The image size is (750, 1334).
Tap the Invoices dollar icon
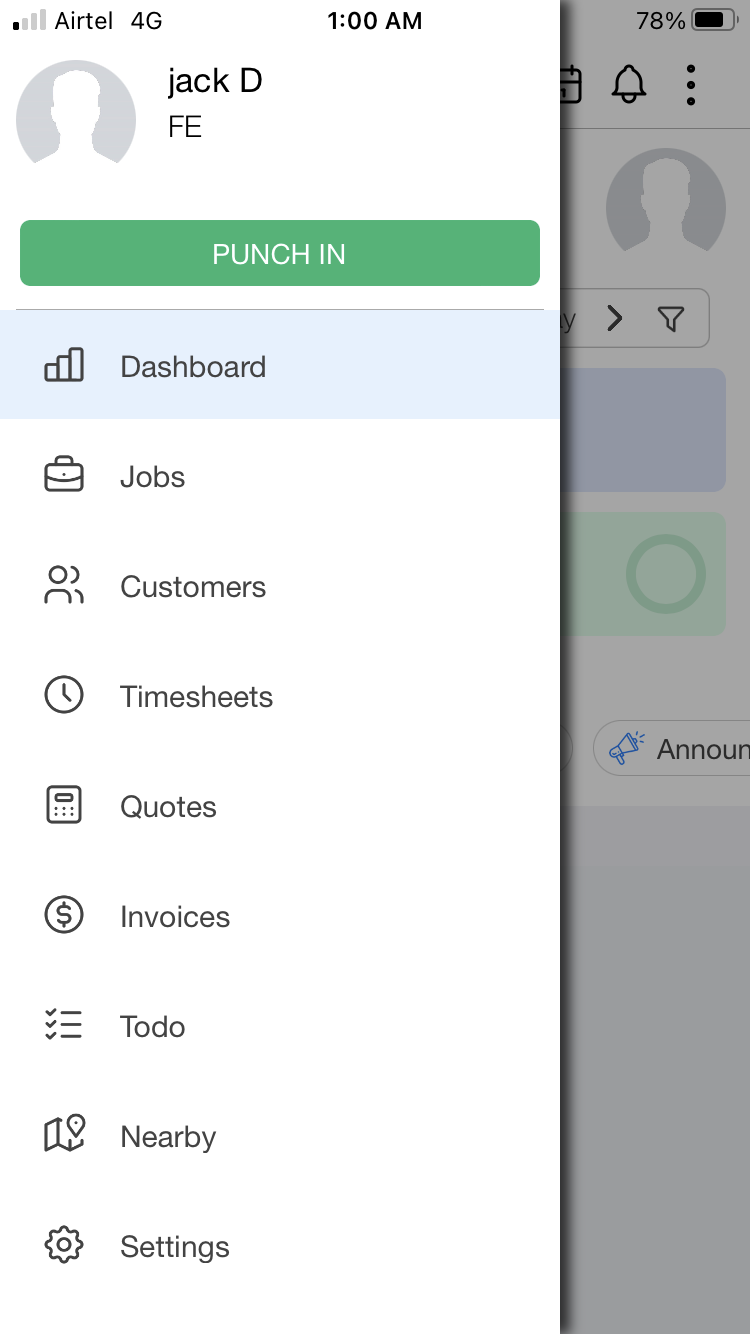click(64, 915)
